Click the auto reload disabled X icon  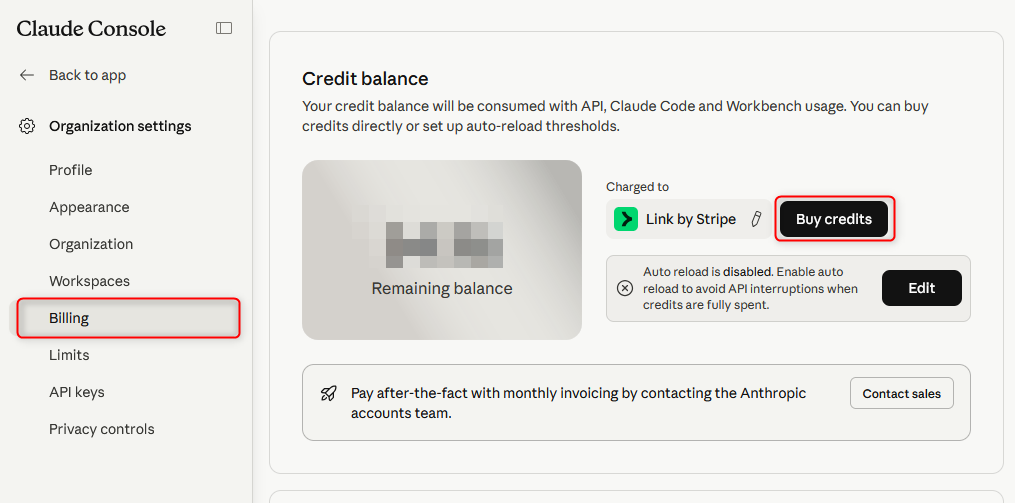pos(625,288)
